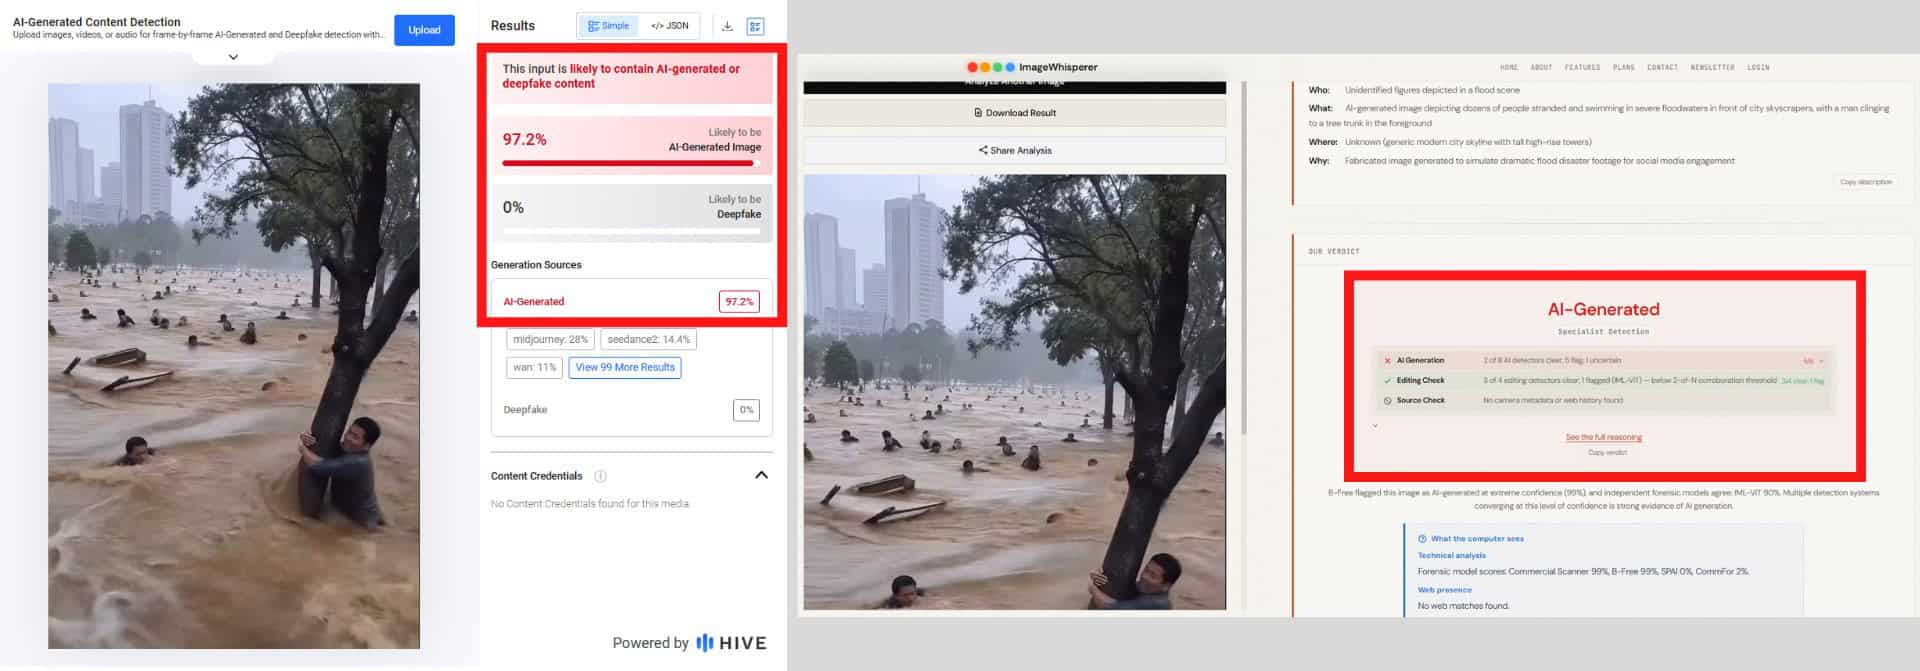Expand the AI Generation detector row dropdown
The width and height of the screenshot is (1920, 671).
(1821, 361)
